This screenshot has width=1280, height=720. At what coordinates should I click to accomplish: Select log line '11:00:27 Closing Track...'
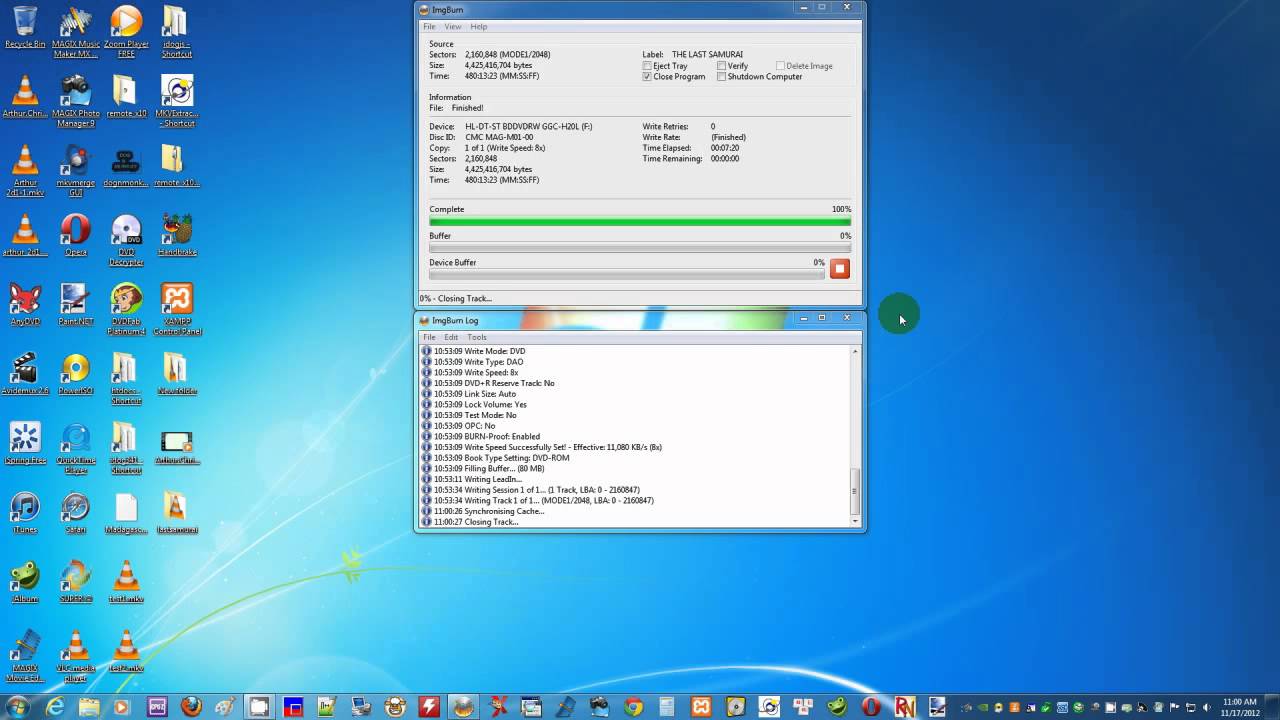click(x=475, y=522)
